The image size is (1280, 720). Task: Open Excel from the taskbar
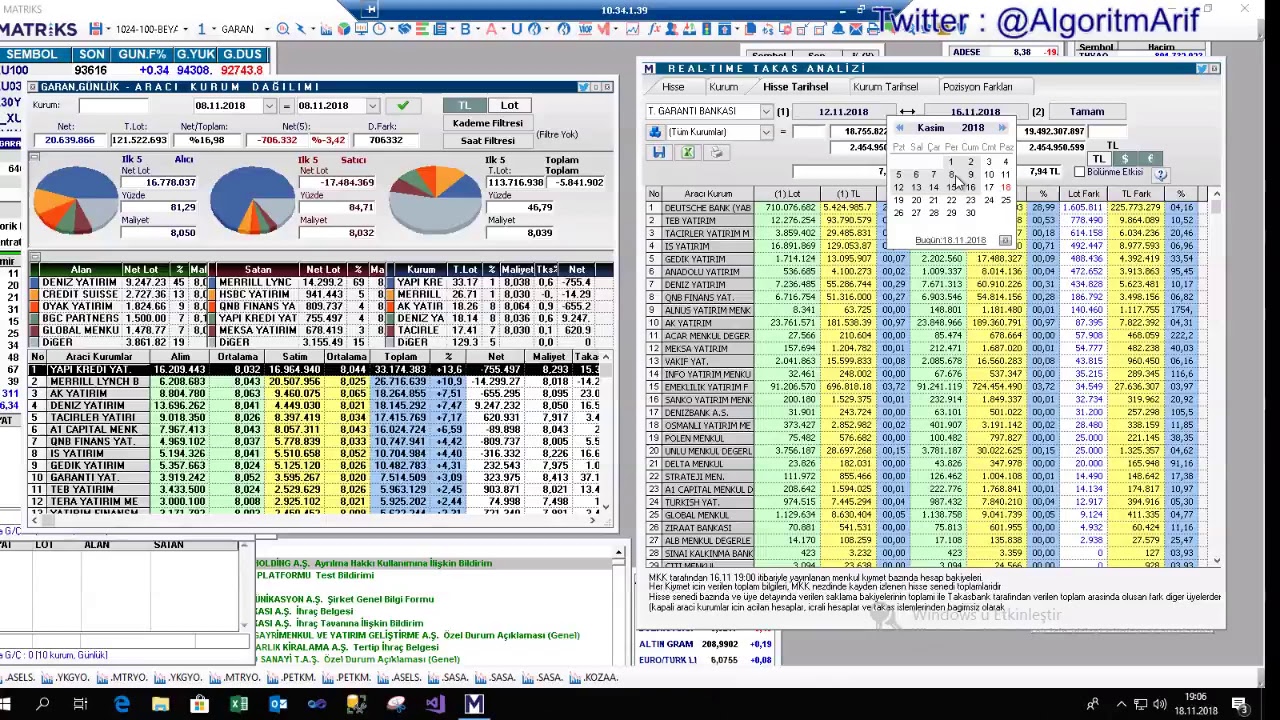[x=239, y=705]
